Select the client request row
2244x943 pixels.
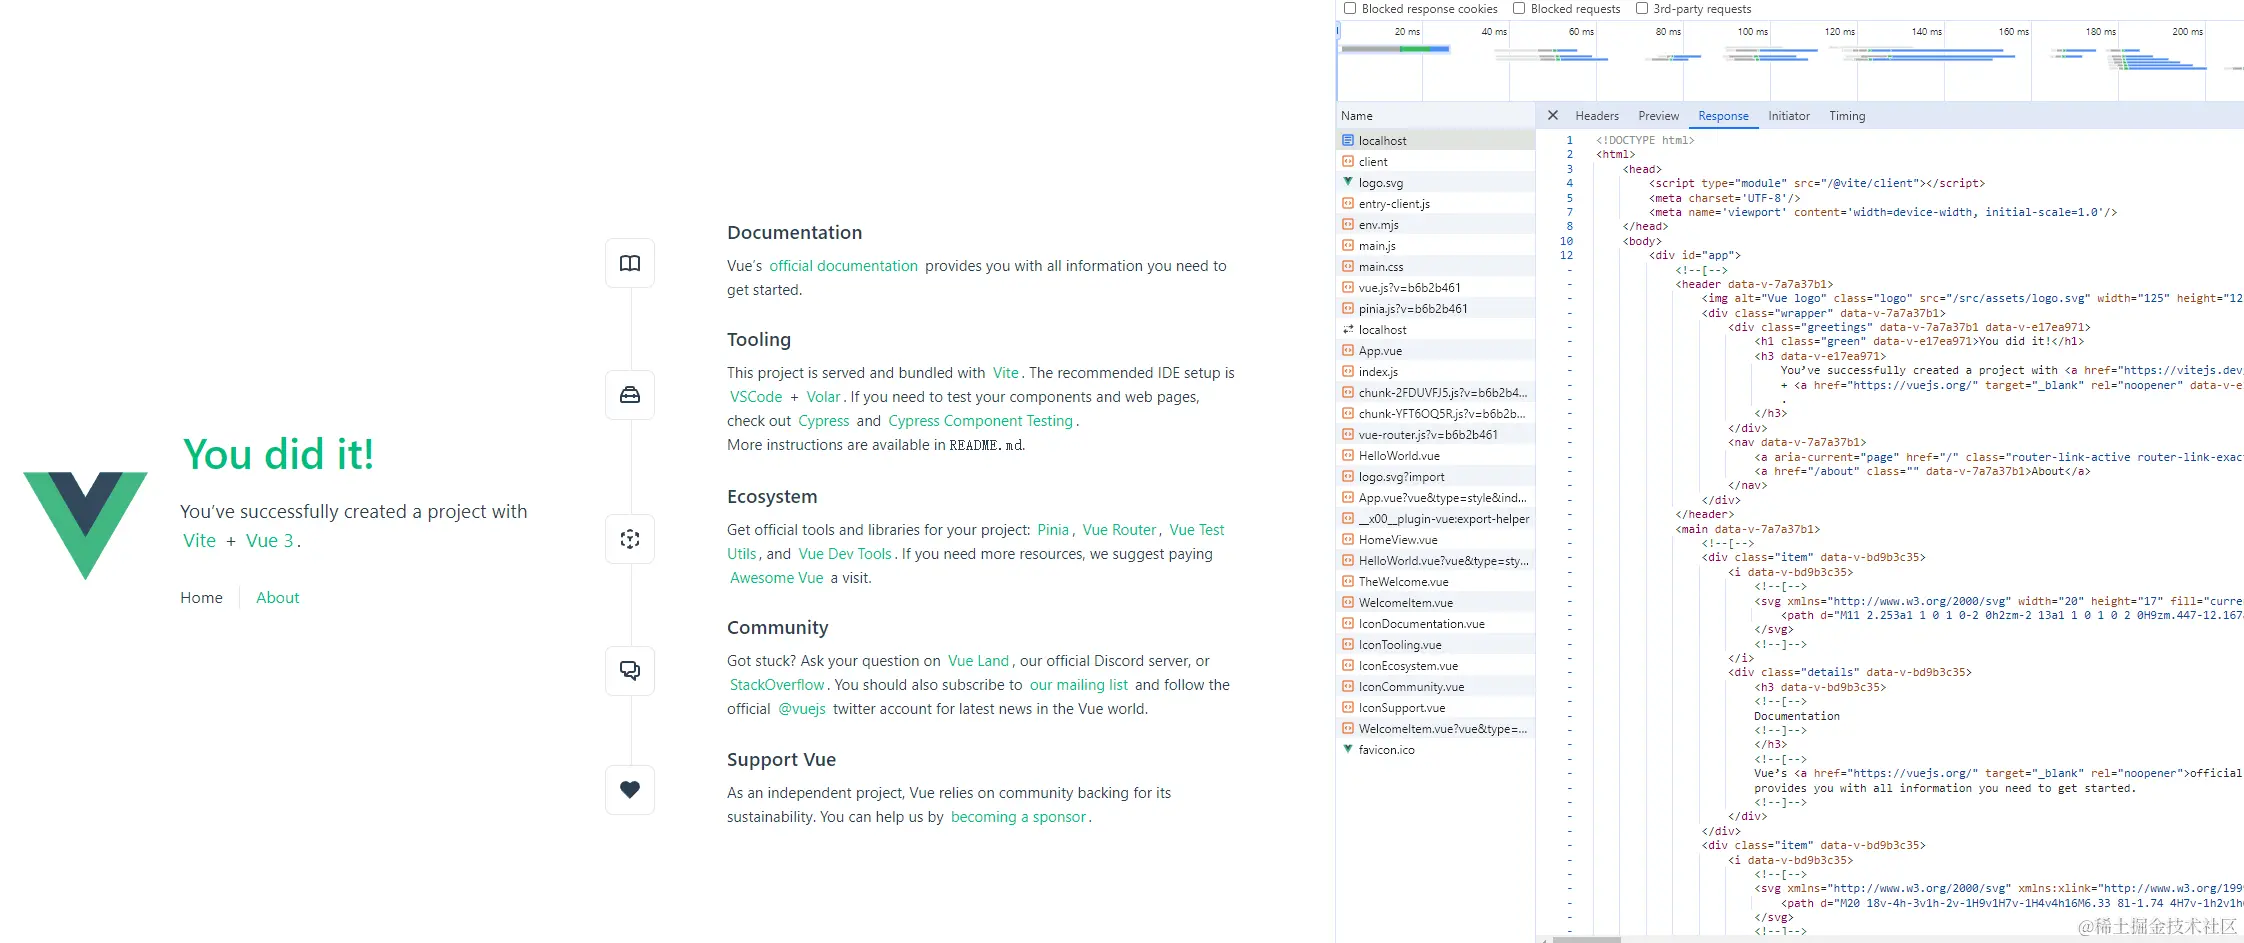[x=1436, y=162]
